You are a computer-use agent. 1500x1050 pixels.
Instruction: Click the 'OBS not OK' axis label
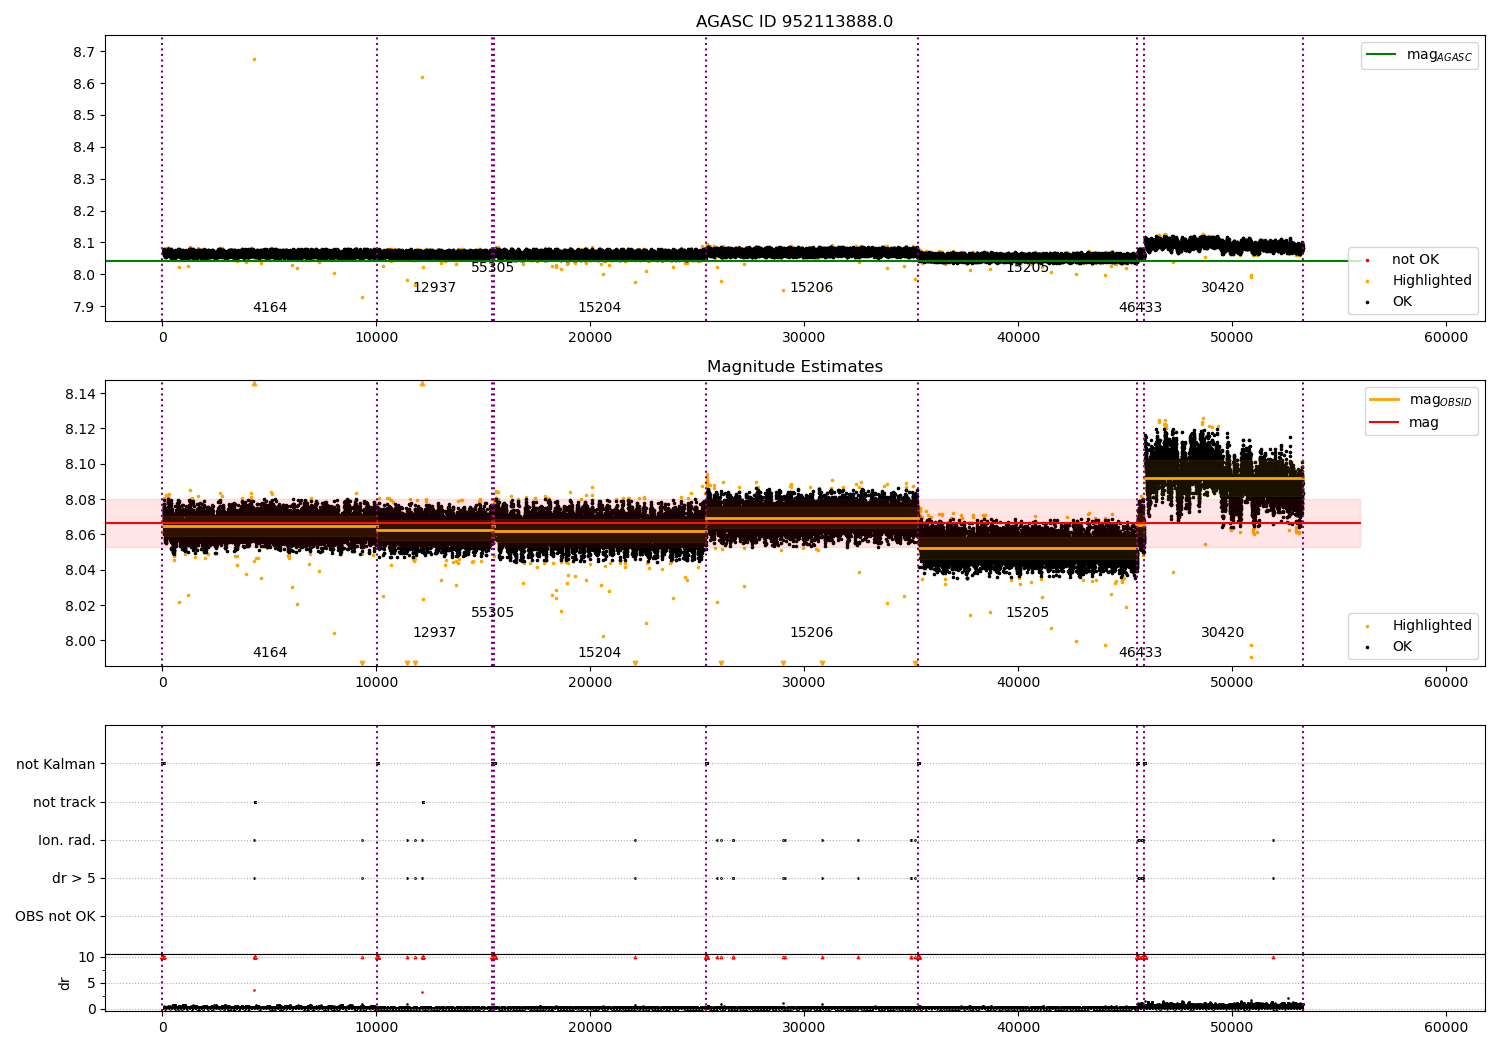point(55,916)
